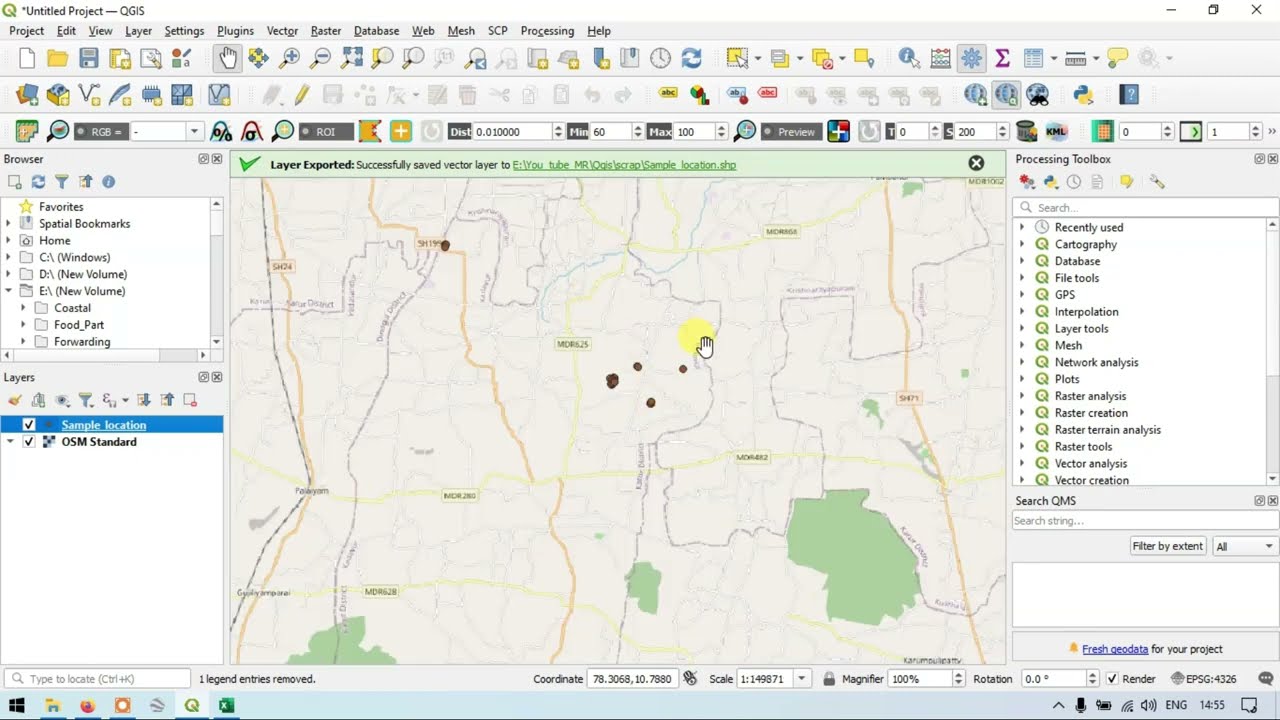Expand the Spatial Bookmarks tree item
The width and height of the screenshot is (1280, 720).
8,224
